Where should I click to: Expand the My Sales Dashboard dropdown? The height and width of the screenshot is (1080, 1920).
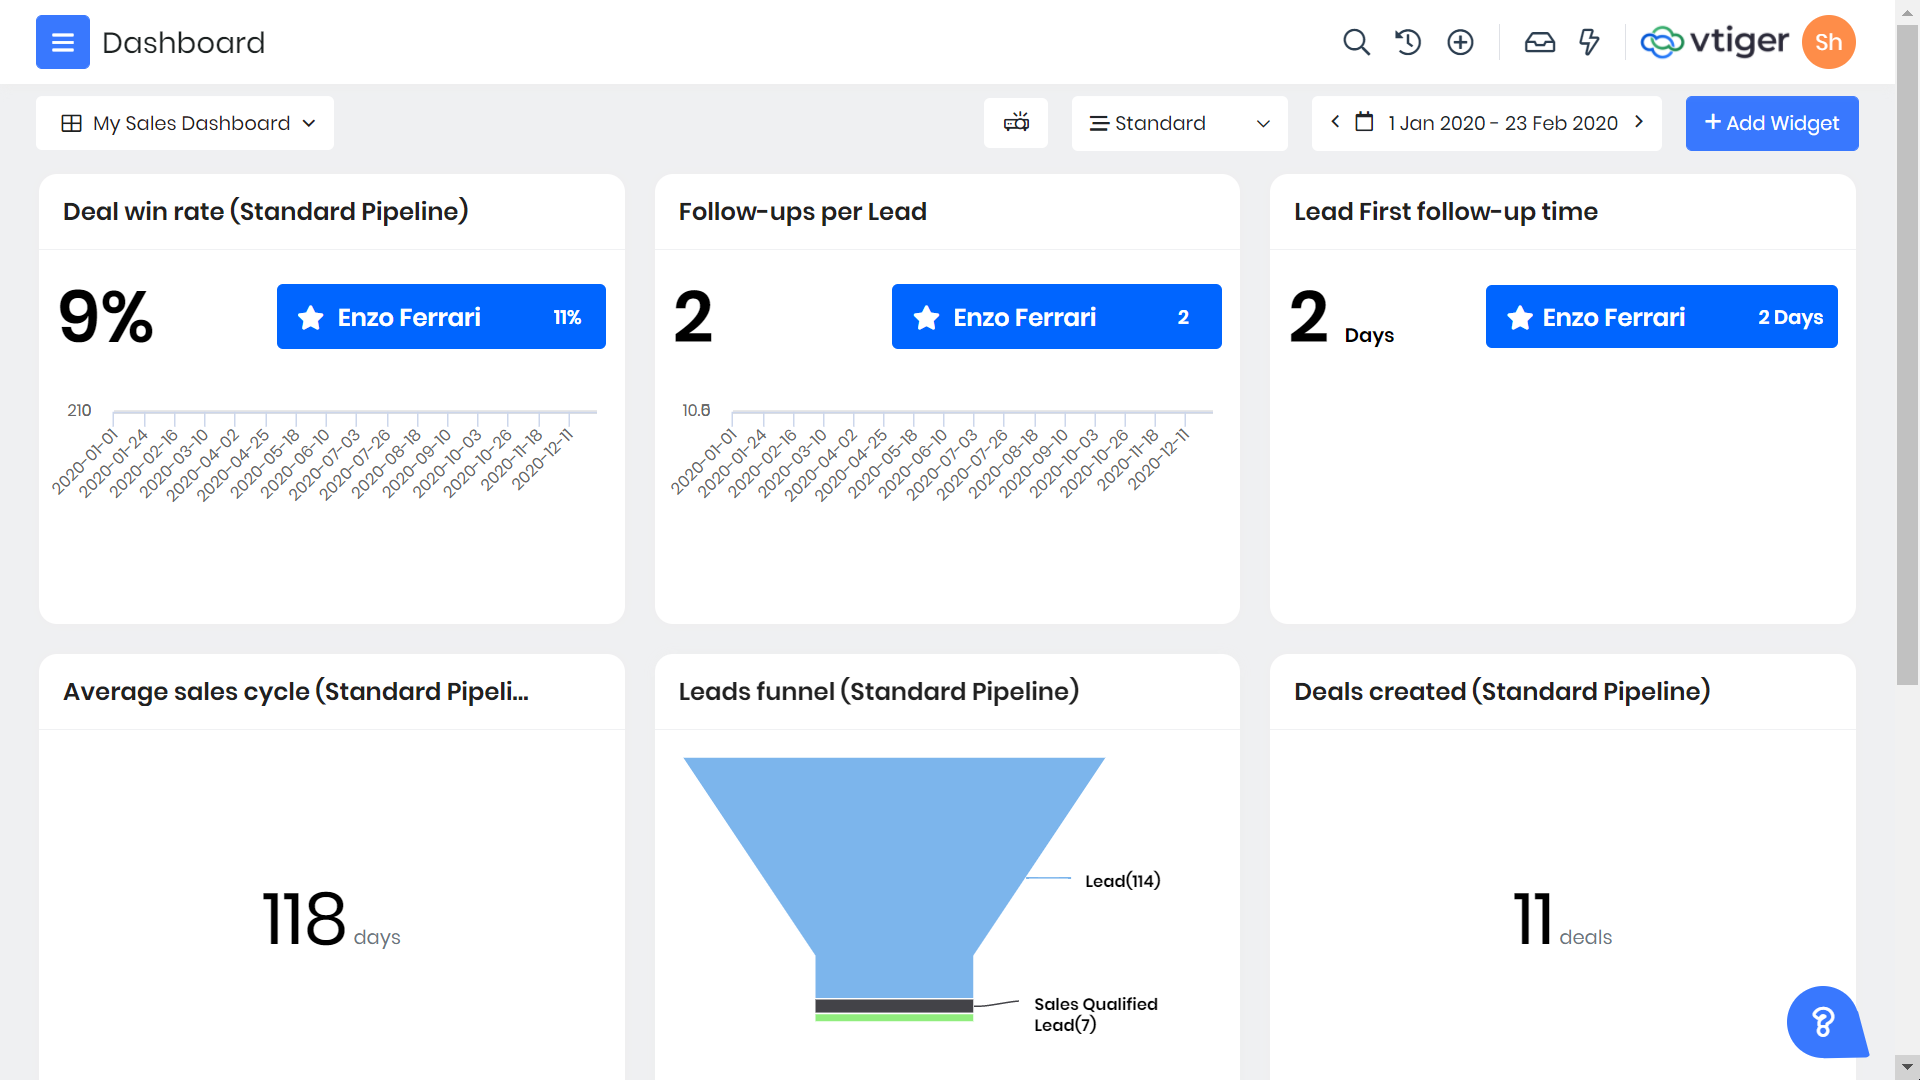185,123
